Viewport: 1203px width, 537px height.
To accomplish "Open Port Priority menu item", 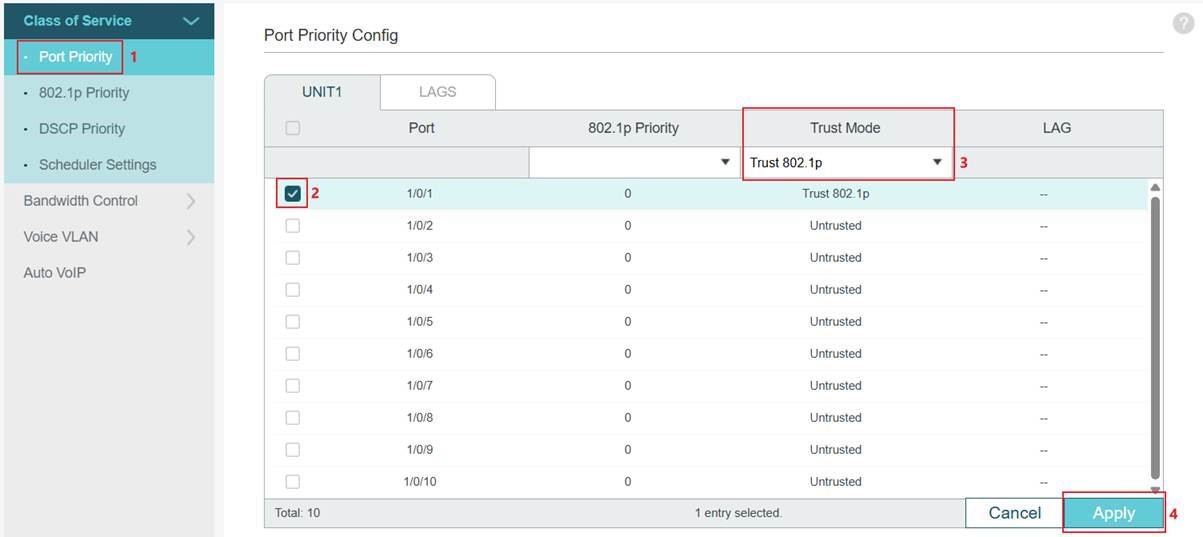I will pos(75,57).
